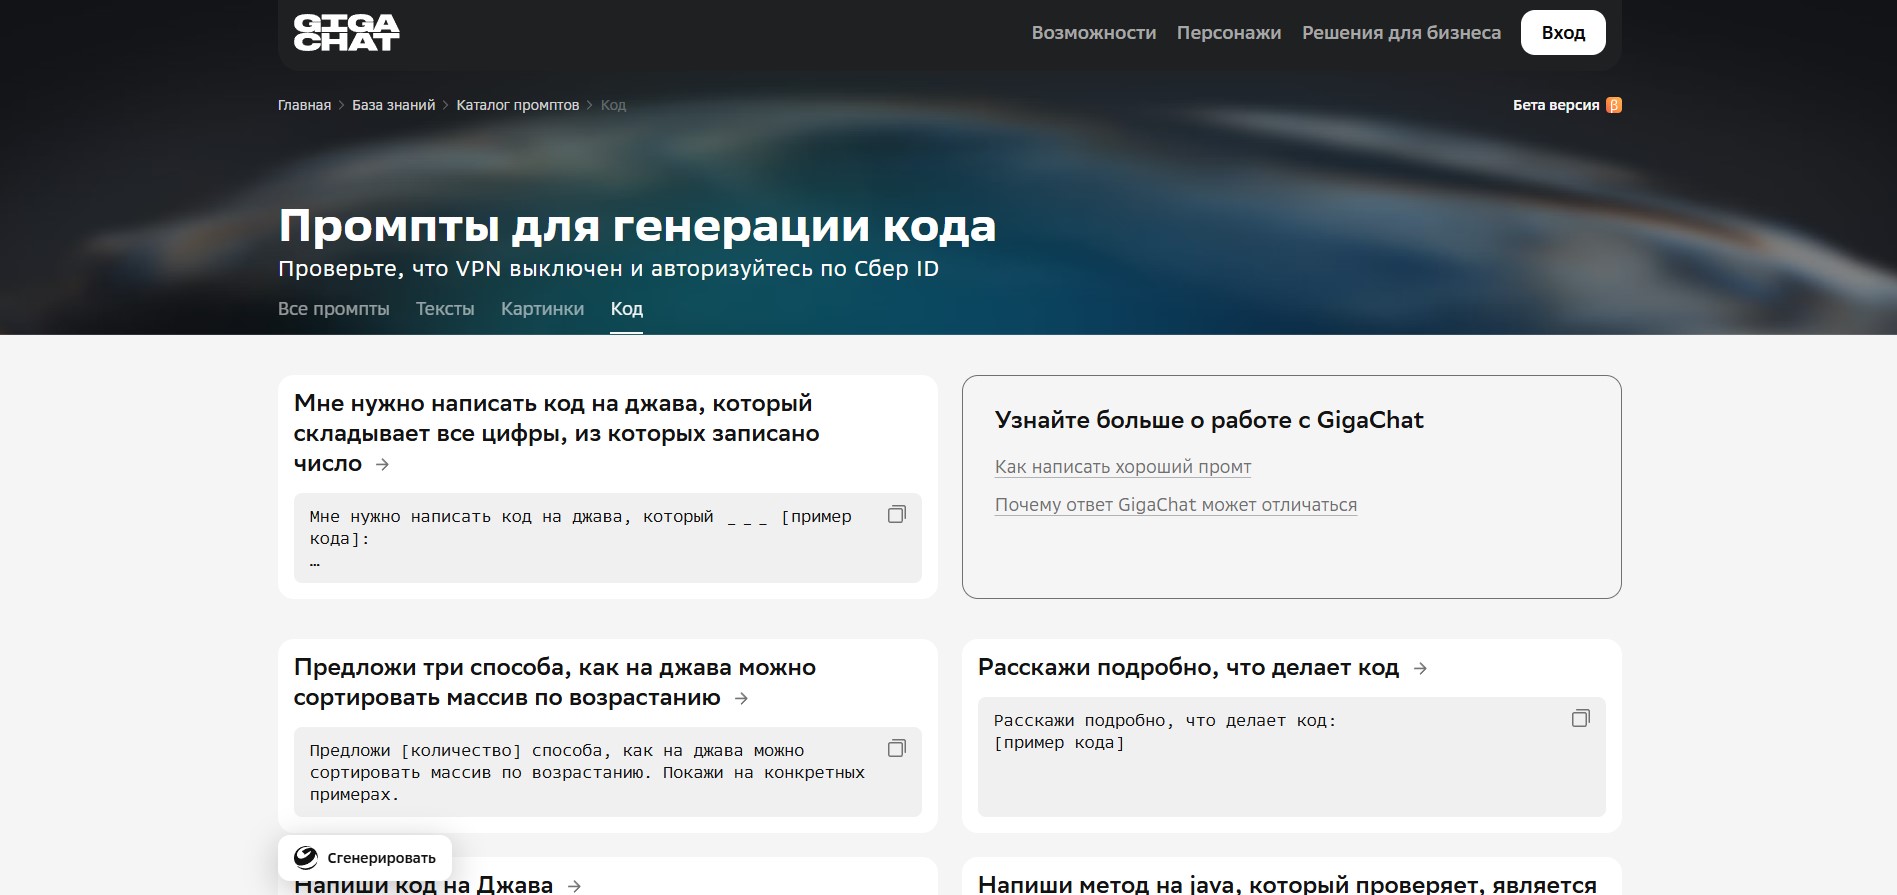Click the 'Код' breadcrumb text

click(x=613, y=105)
